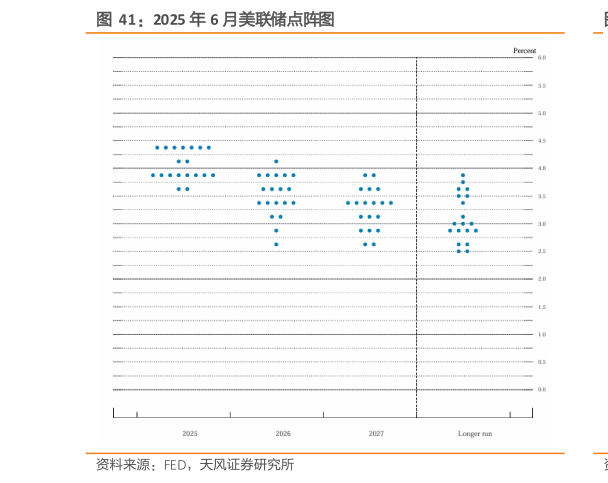This screenshot has height=483, width=608.
Task: Click the 3.0 y-axis tick label
Action: coord(541,224)
